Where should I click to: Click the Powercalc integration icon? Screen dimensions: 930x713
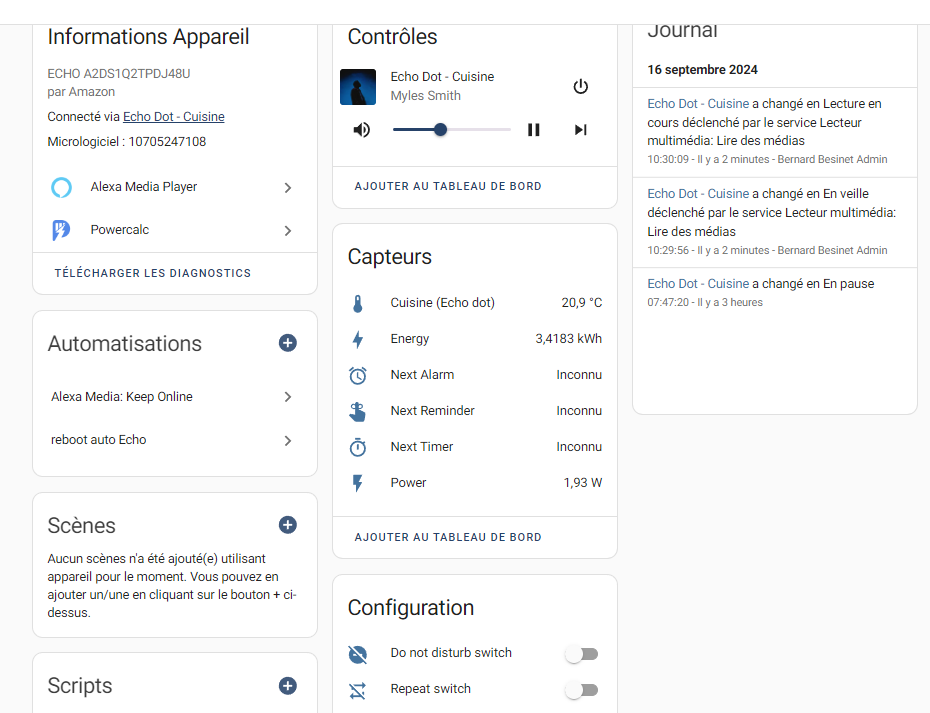[x=62, y=230]
